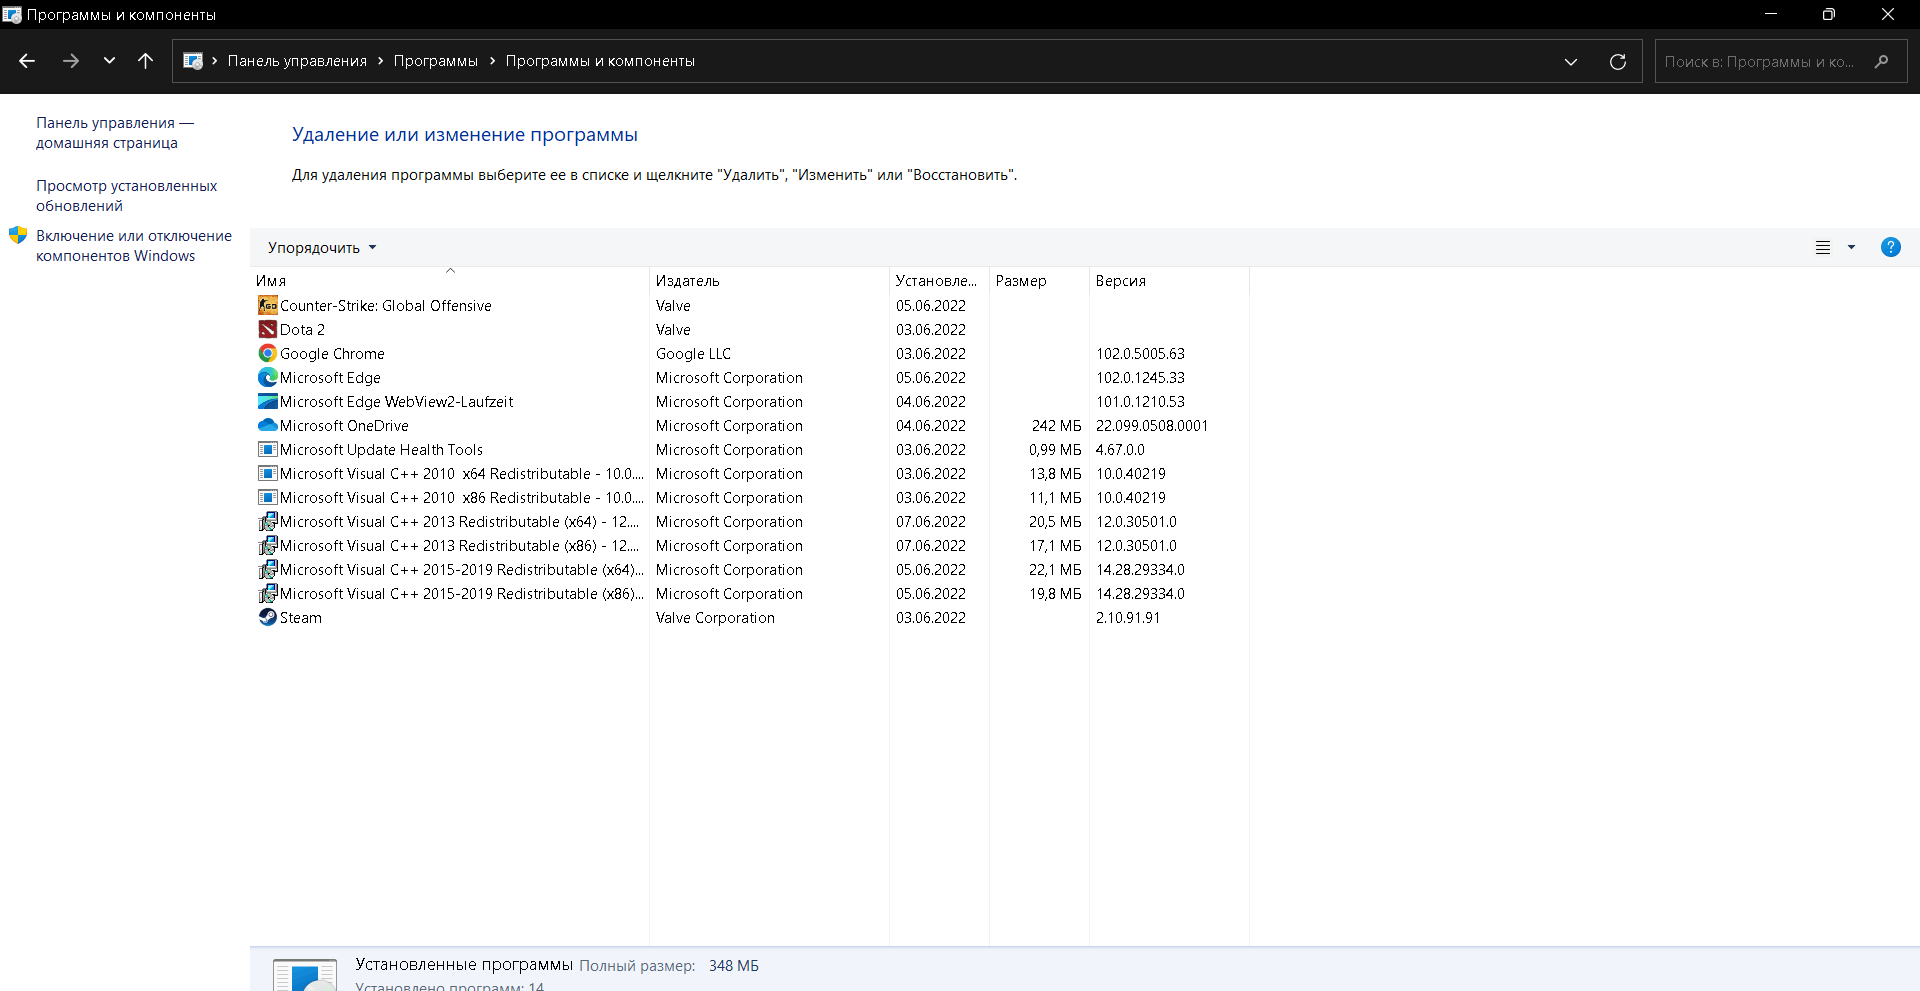Click the shield icon for Windows components
This screenshot has height=991, width=1920.
[18, 235]
